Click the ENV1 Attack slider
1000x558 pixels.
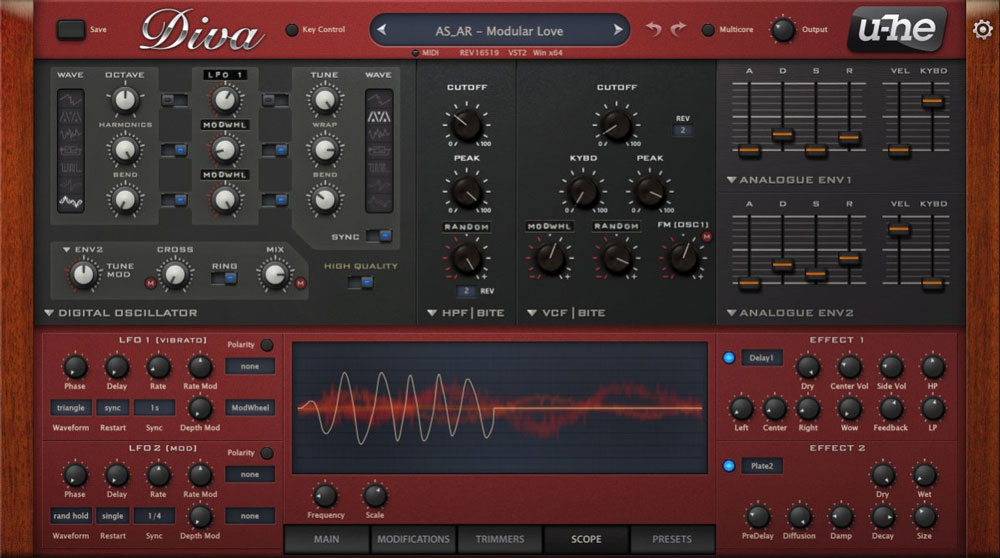749,151
